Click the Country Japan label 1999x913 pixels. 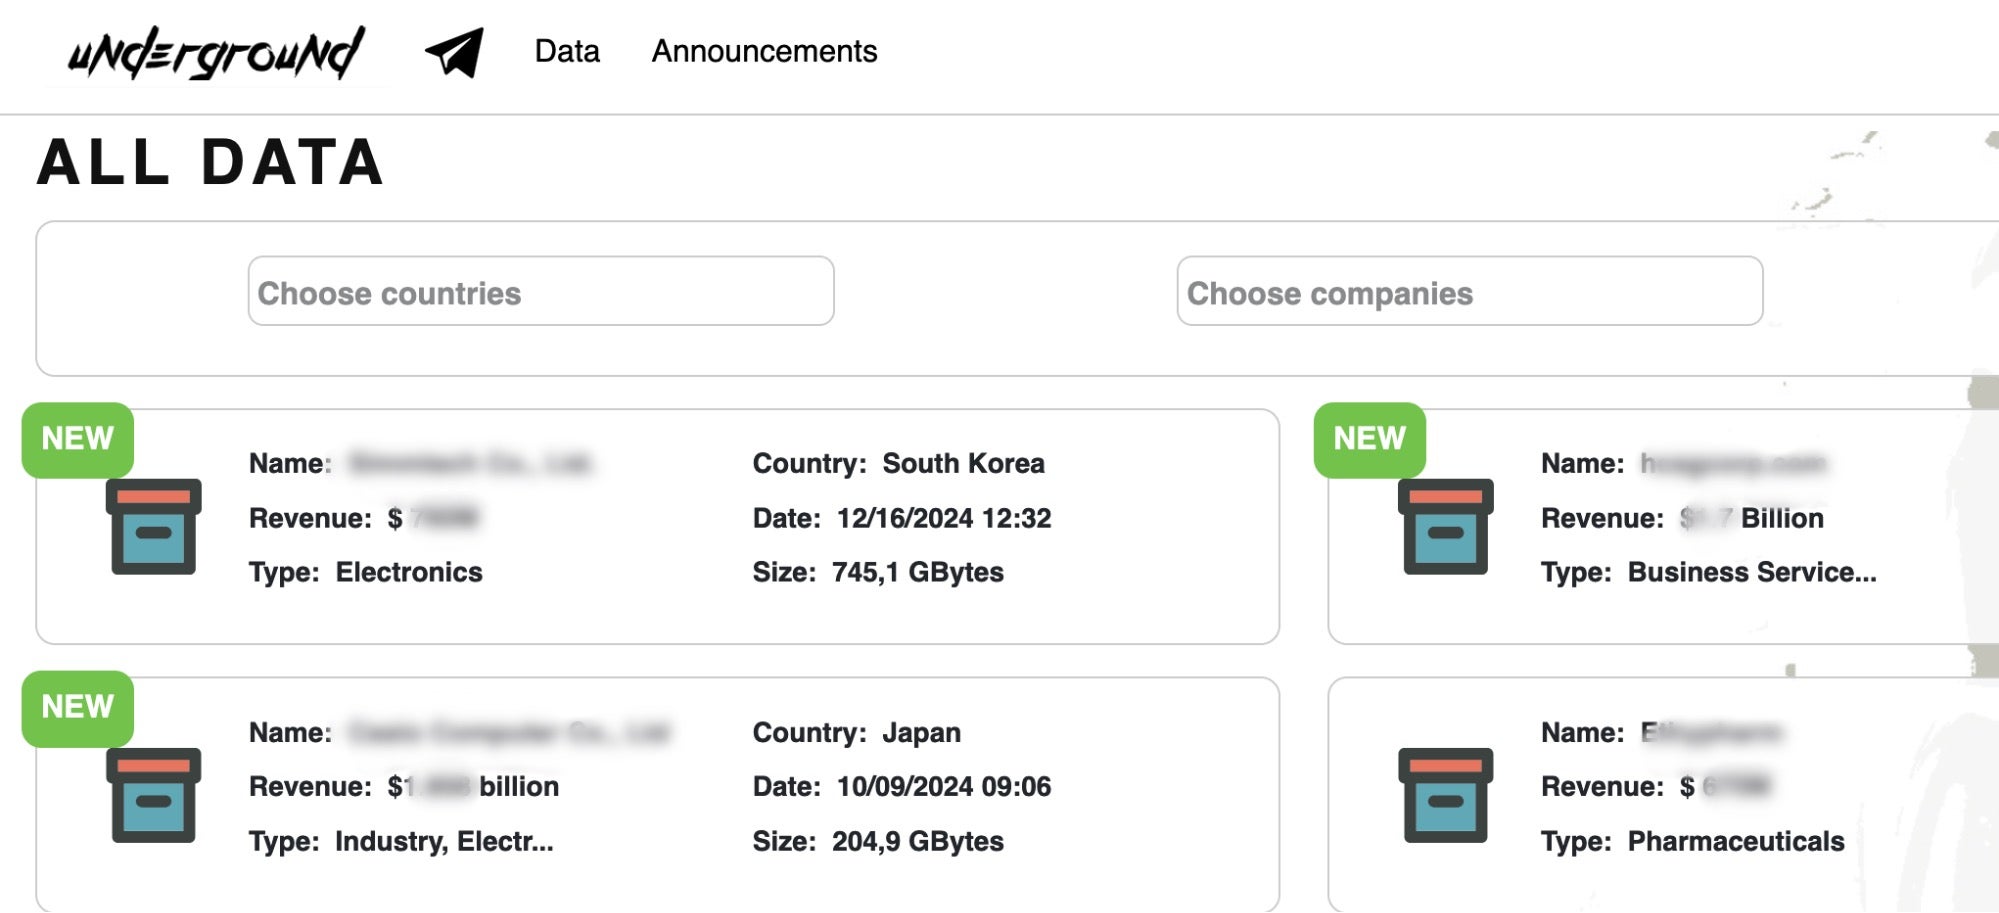[856, 733]
